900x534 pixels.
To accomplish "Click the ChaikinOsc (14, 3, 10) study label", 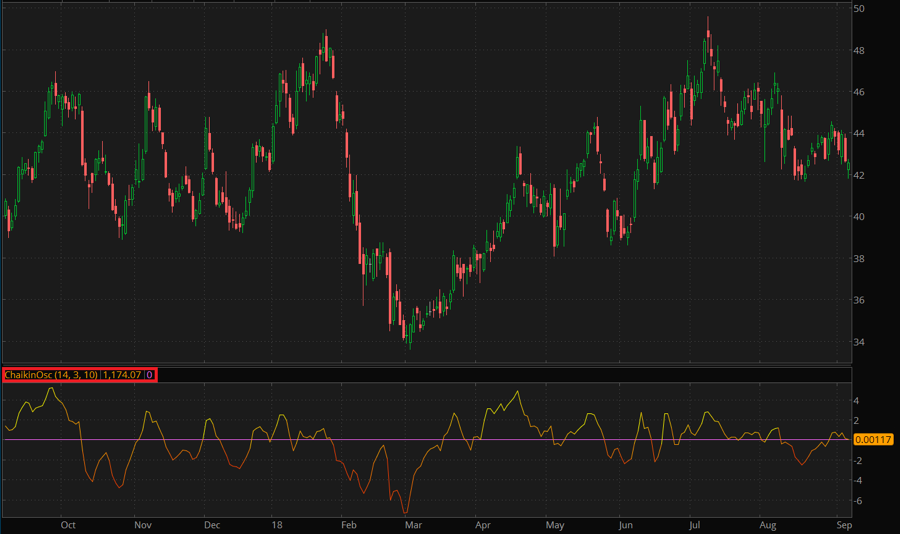I will pyautogui.click(x=51, y=375).
